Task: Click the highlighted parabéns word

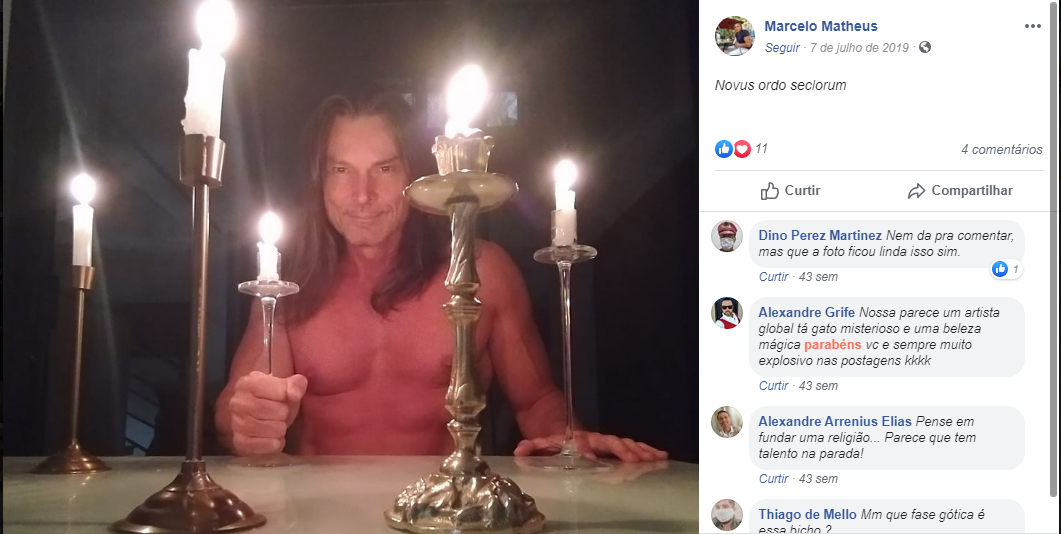Action: 832,344
